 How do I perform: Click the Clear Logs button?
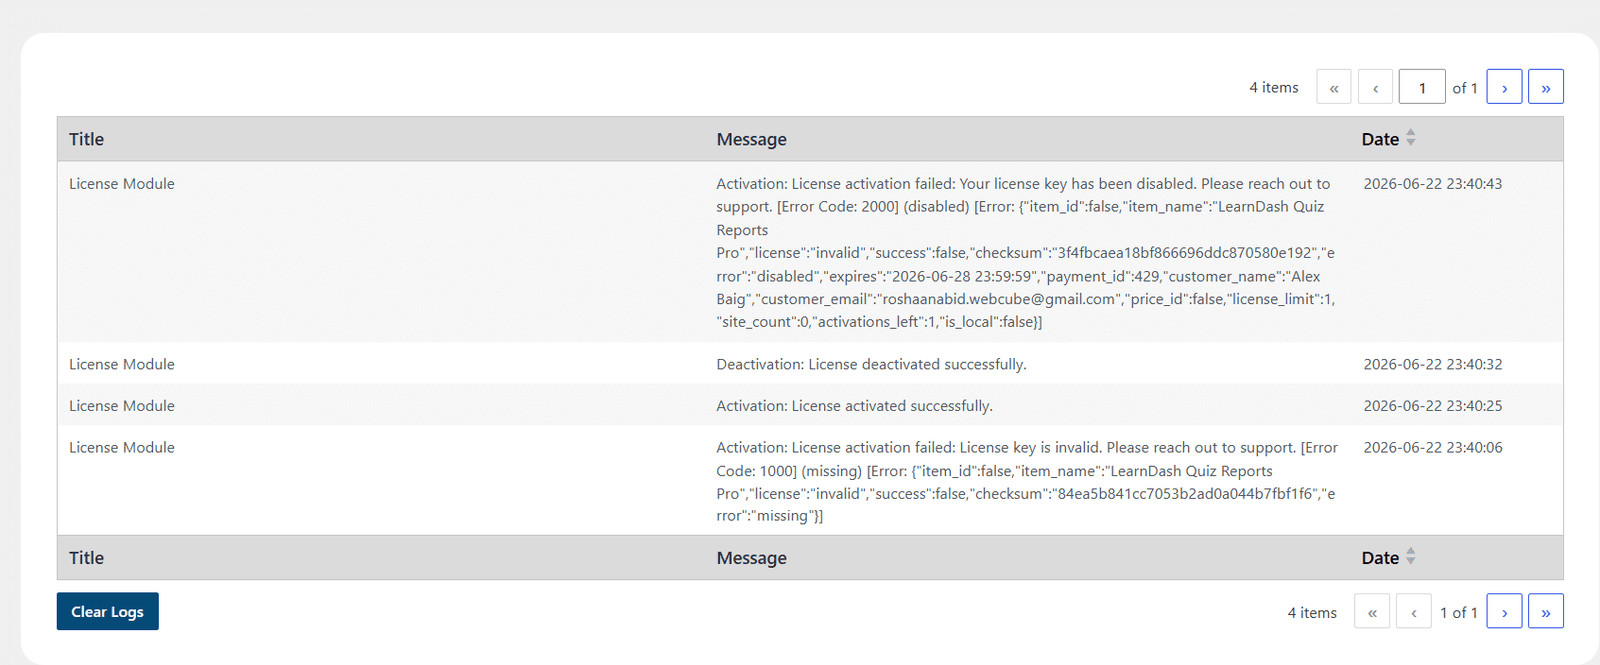point(108,611)
